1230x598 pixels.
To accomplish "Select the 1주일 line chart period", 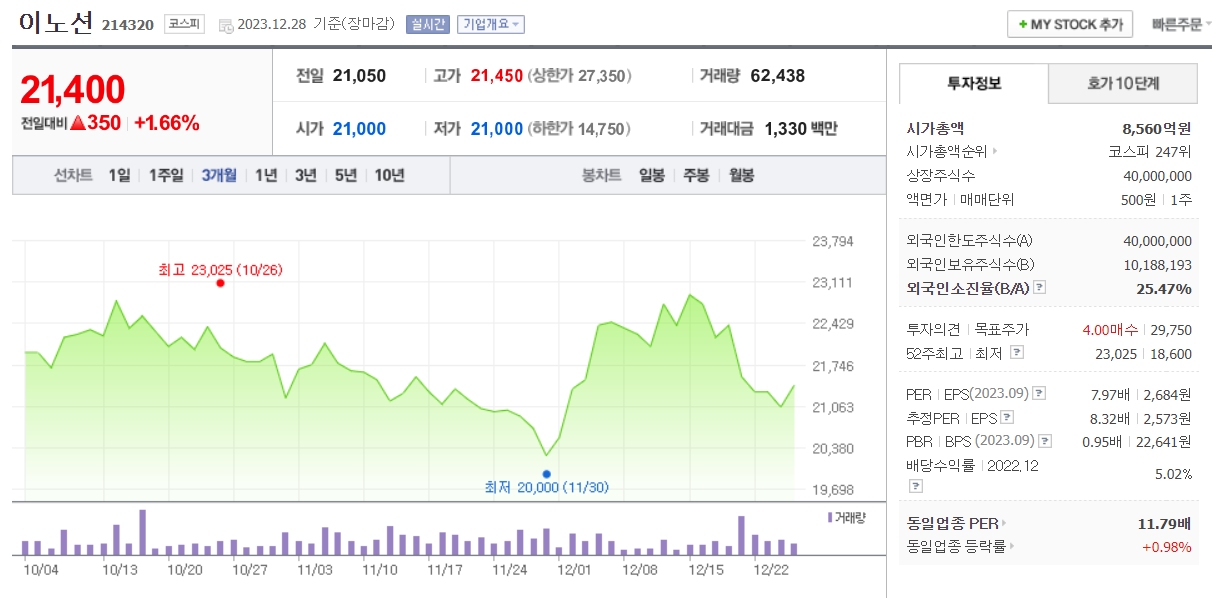I will click(166, 175).
